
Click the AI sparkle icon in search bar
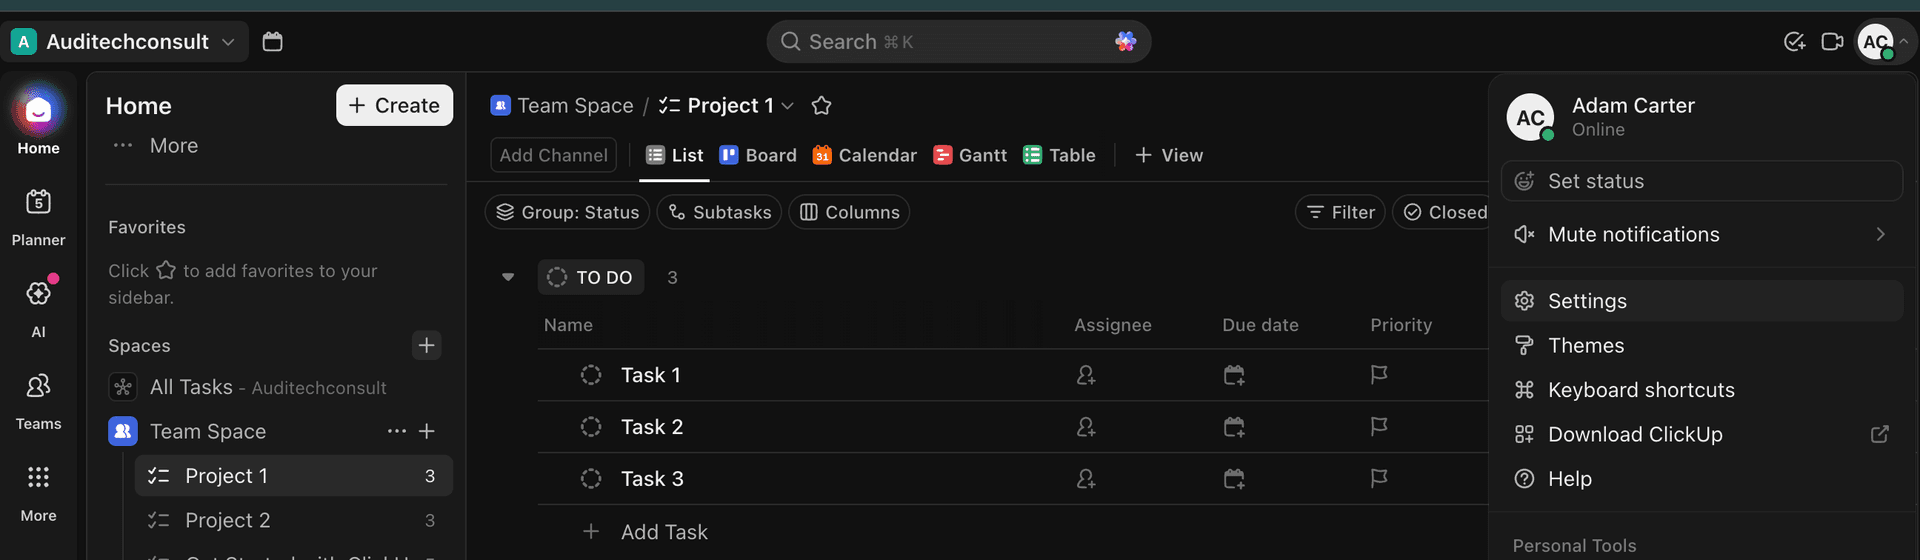(x=1125, y=42)
